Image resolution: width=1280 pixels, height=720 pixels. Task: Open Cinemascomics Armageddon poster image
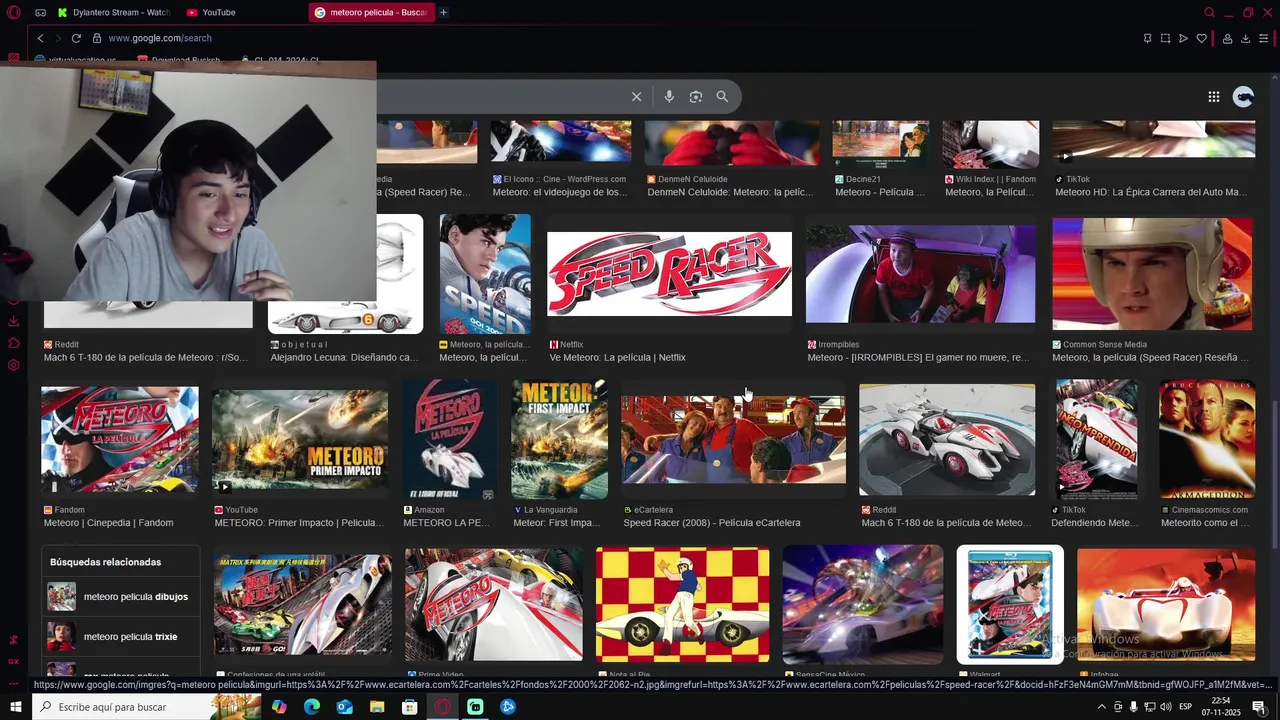point(1207,439)
